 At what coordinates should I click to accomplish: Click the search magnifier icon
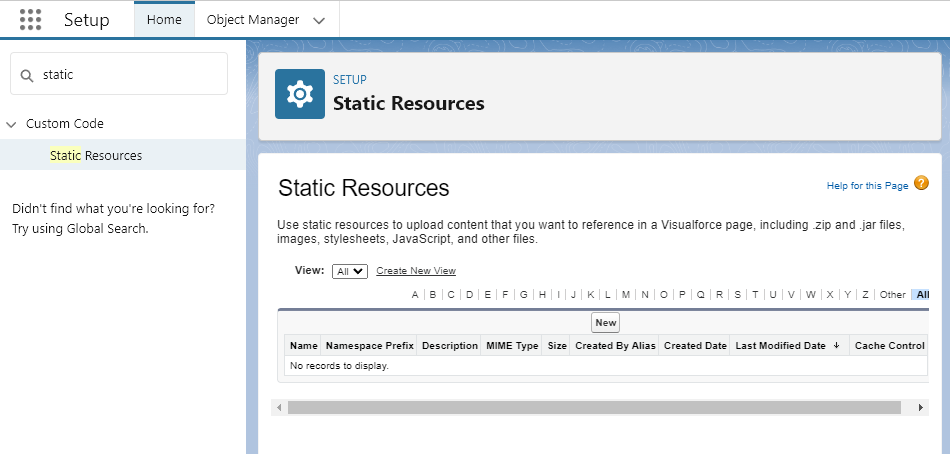(27, 75)
